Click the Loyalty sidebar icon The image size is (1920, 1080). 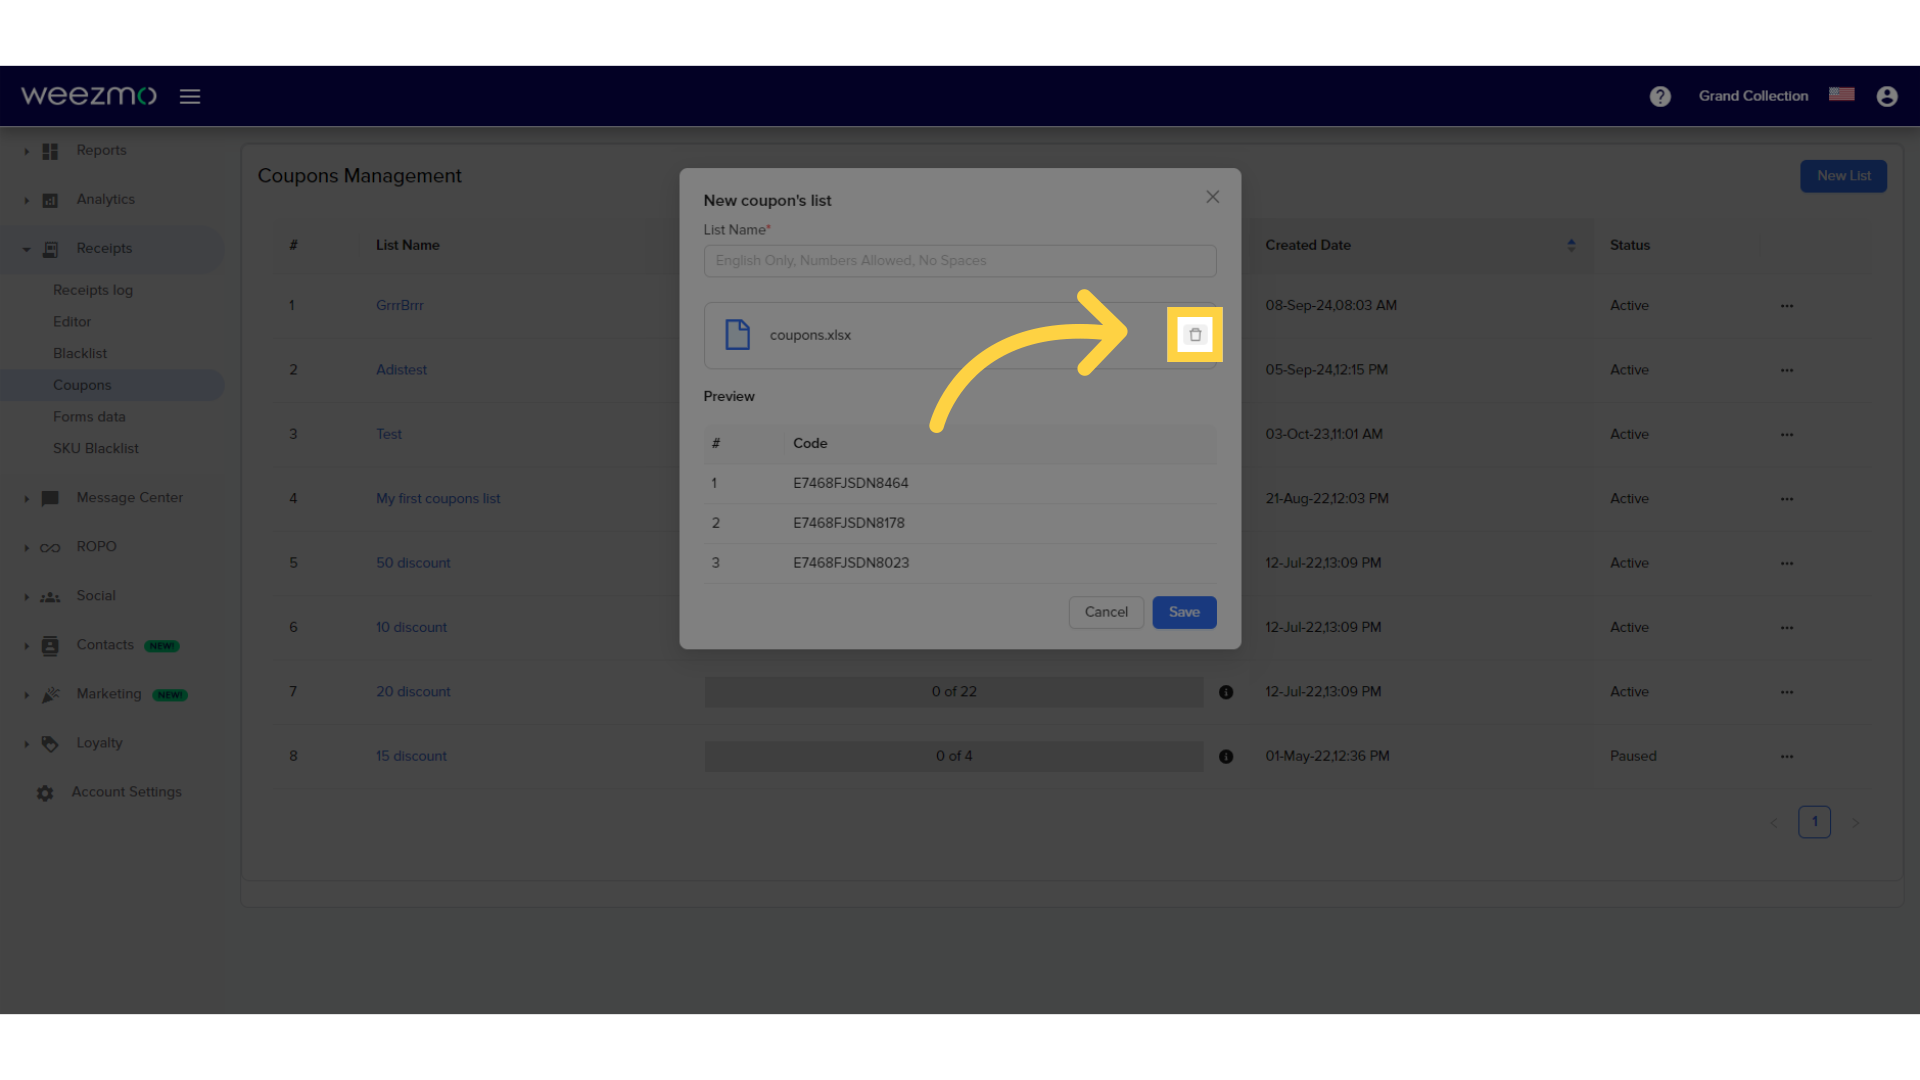(x=49, y=742)
